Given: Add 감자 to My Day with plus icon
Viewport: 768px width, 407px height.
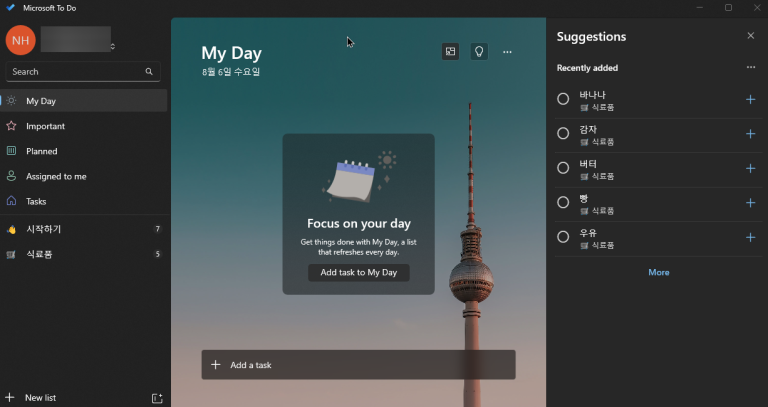Looking at the screenshot, I should coord(751,134).
